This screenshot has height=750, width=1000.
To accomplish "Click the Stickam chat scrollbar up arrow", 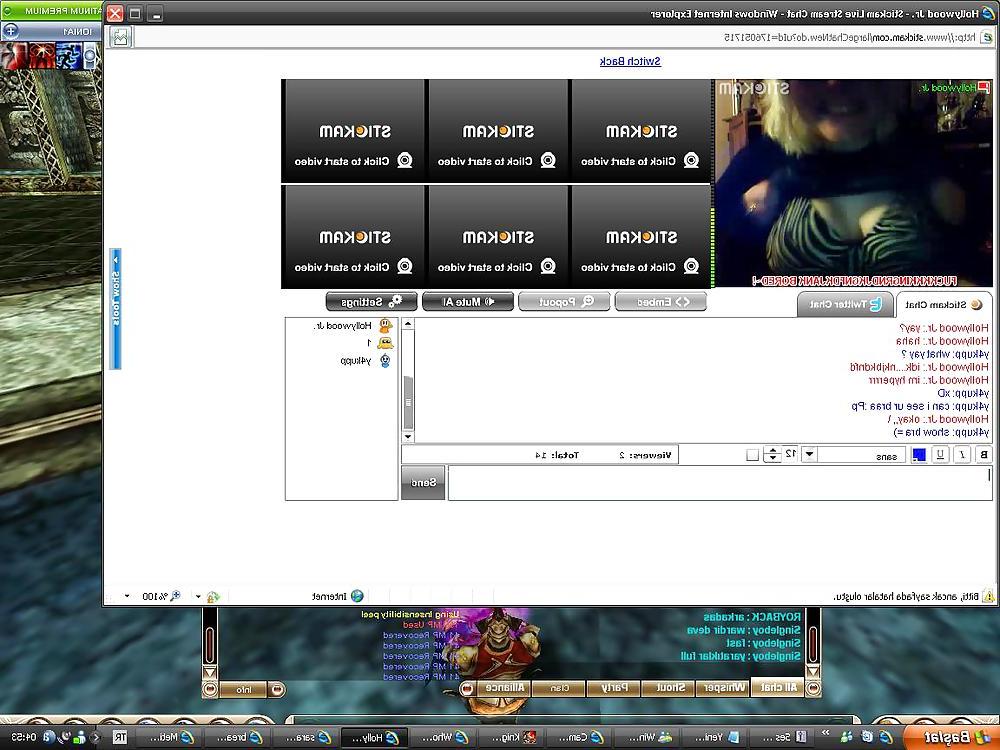I will click(x=408, y=324).
